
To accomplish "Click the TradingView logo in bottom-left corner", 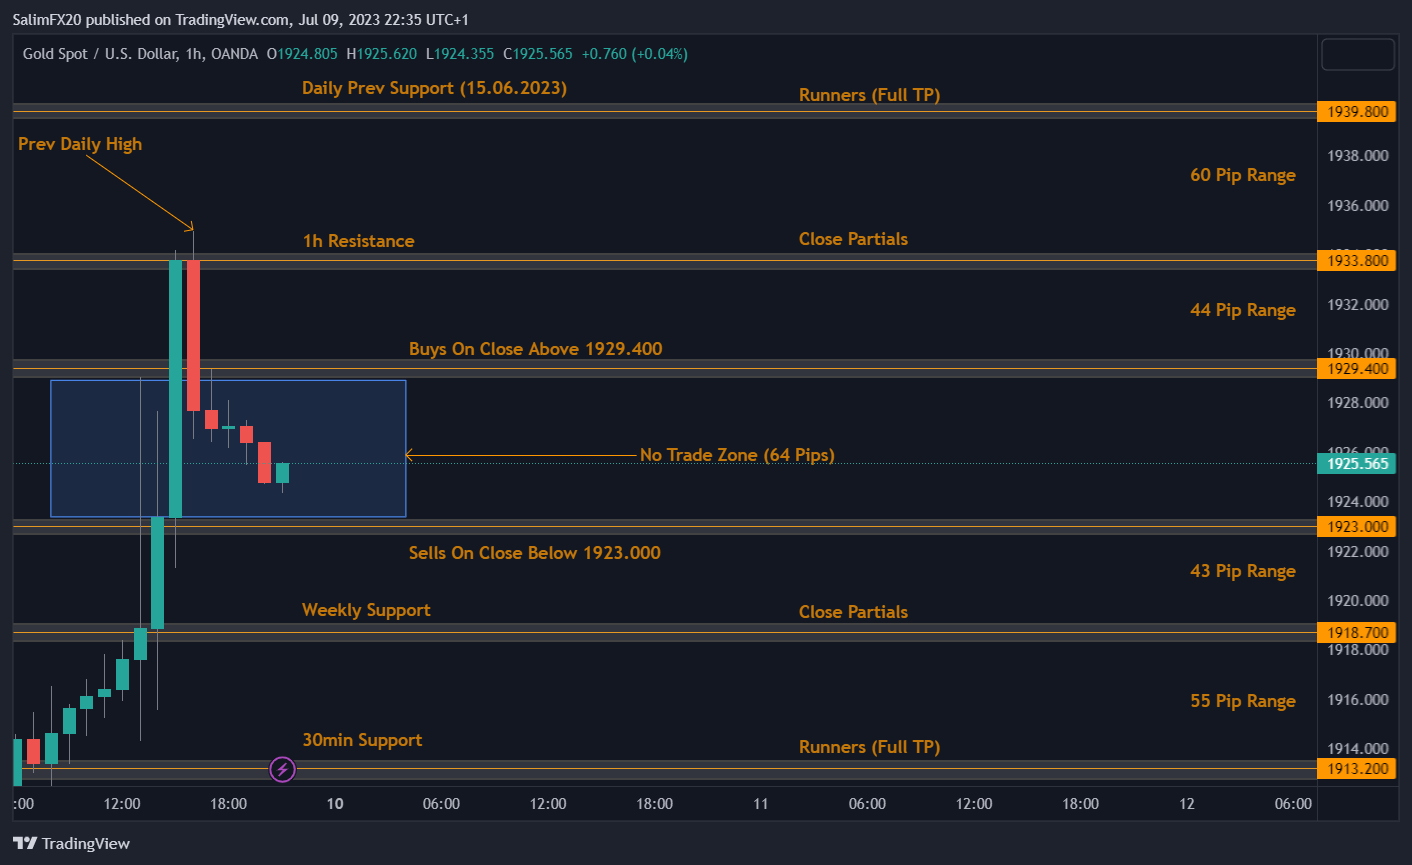I will coord(71,843).
